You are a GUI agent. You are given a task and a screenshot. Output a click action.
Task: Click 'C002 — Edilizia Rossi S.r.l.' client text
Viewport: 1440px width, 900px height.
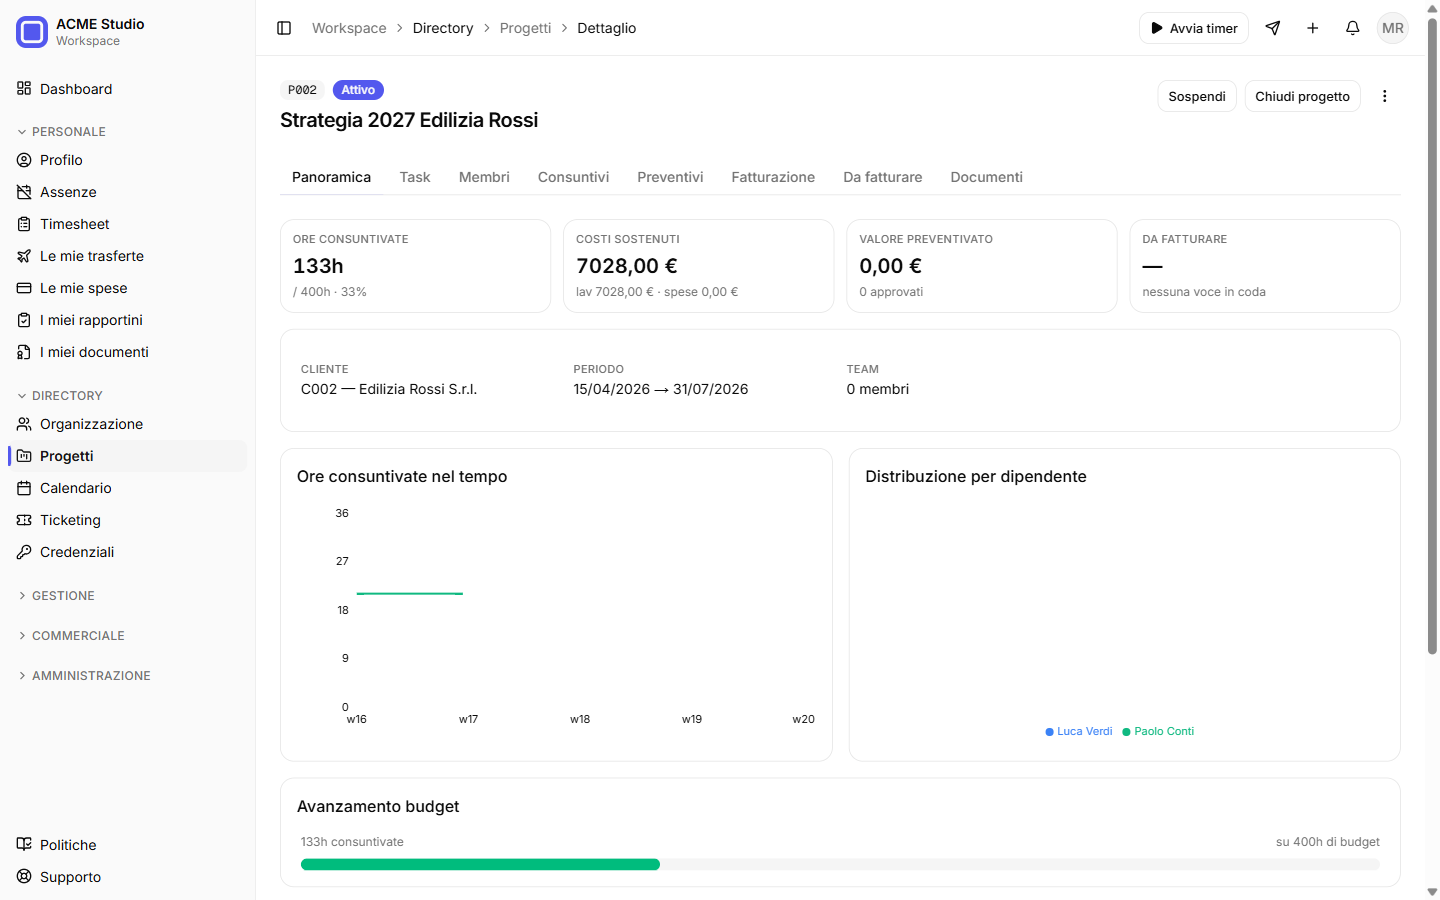click(x=389, y=389)
